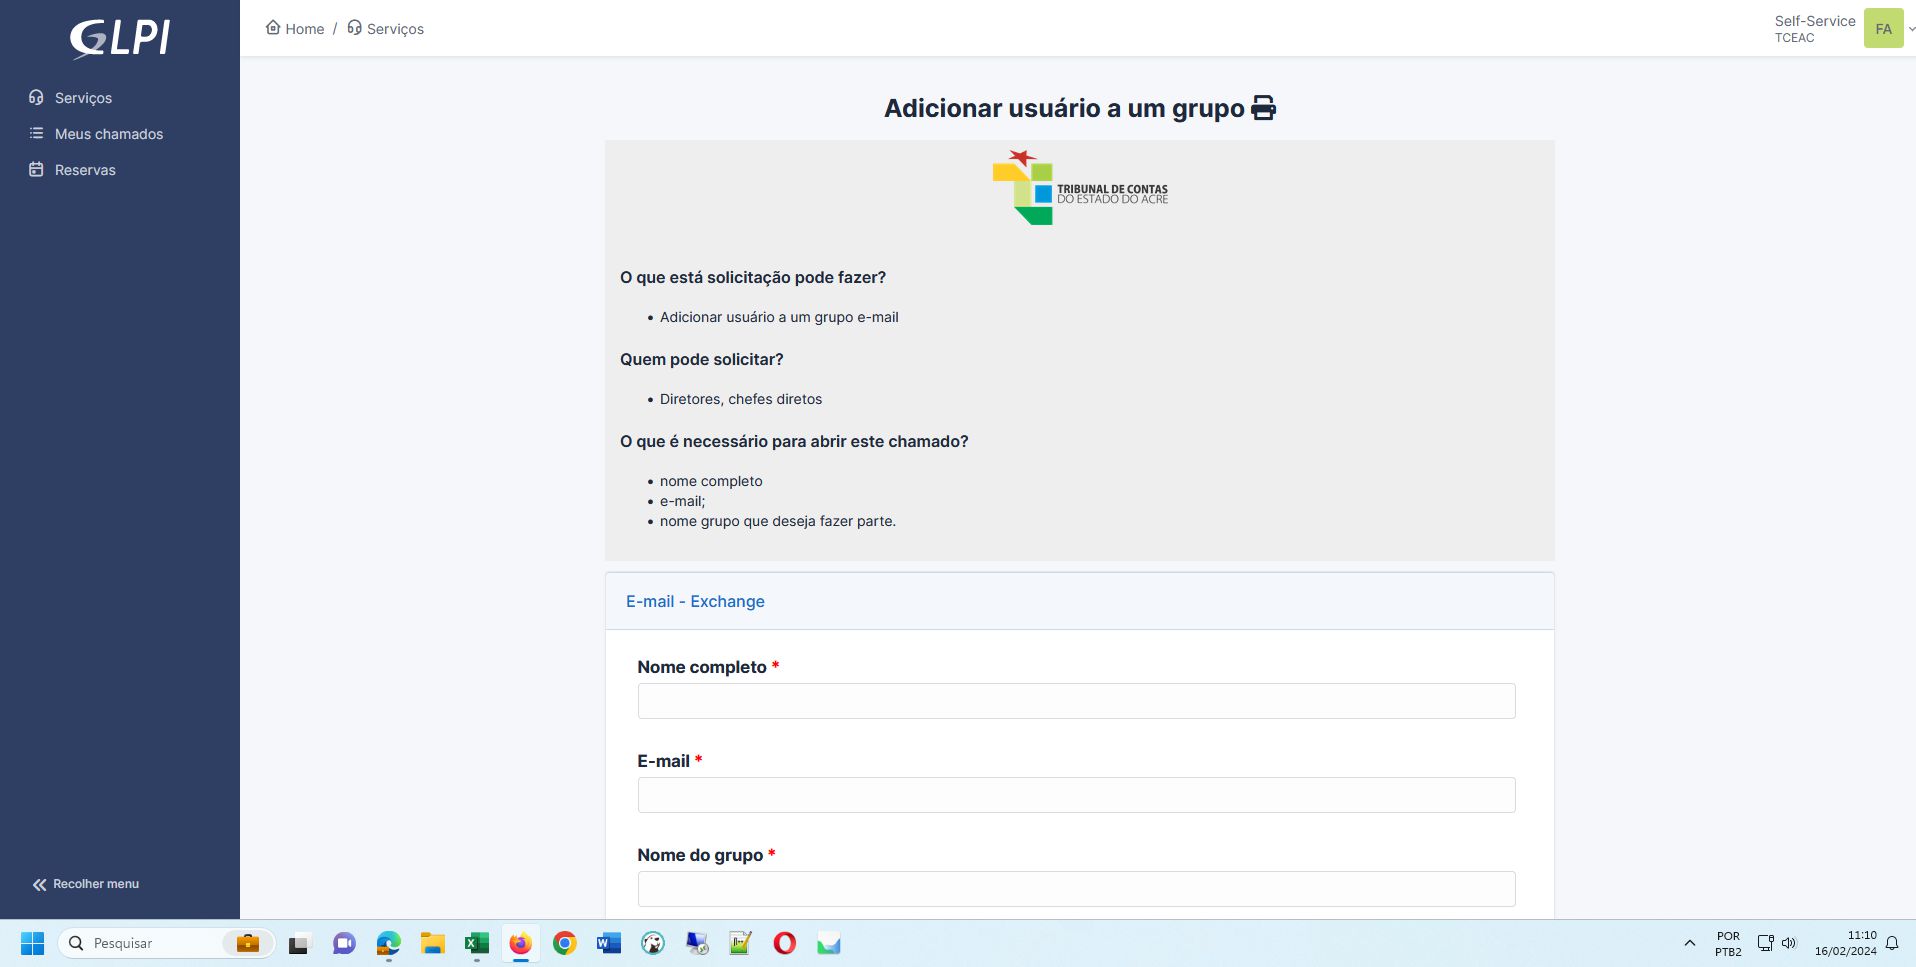Open the notifications bell in tray
This screenshot has width=1916, height=967.
[x=1892, y=943]
